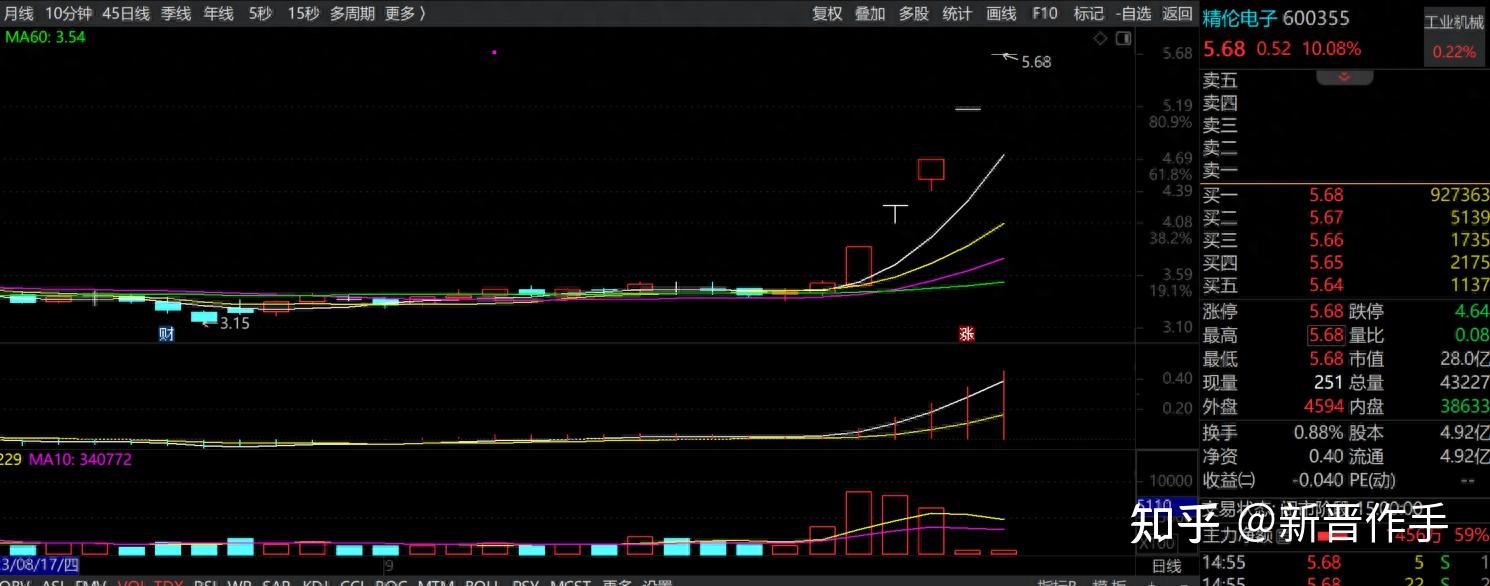Toggle the 叠加 overlay option
Image resolution: width=1490 pixels, height=586 pixels.
click(x=870, y=13)
